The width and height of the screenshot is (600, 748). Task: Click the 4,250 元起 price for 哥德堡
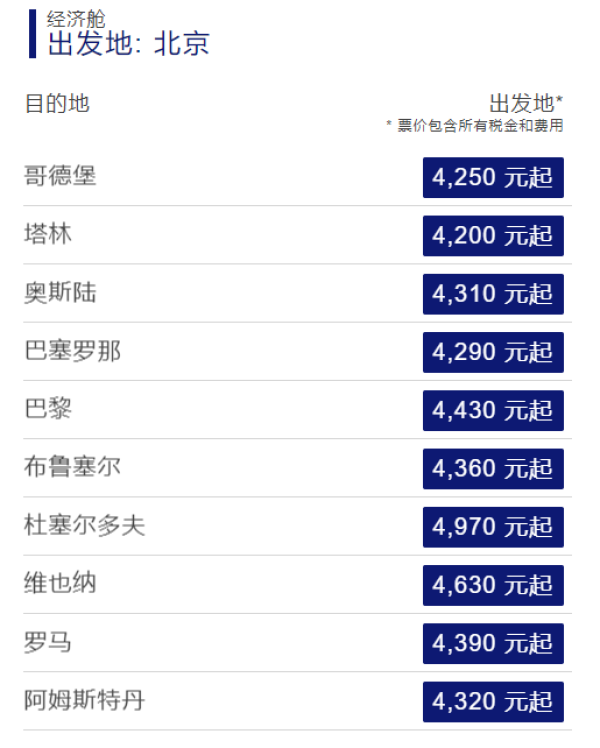click(x=493, y=177)
